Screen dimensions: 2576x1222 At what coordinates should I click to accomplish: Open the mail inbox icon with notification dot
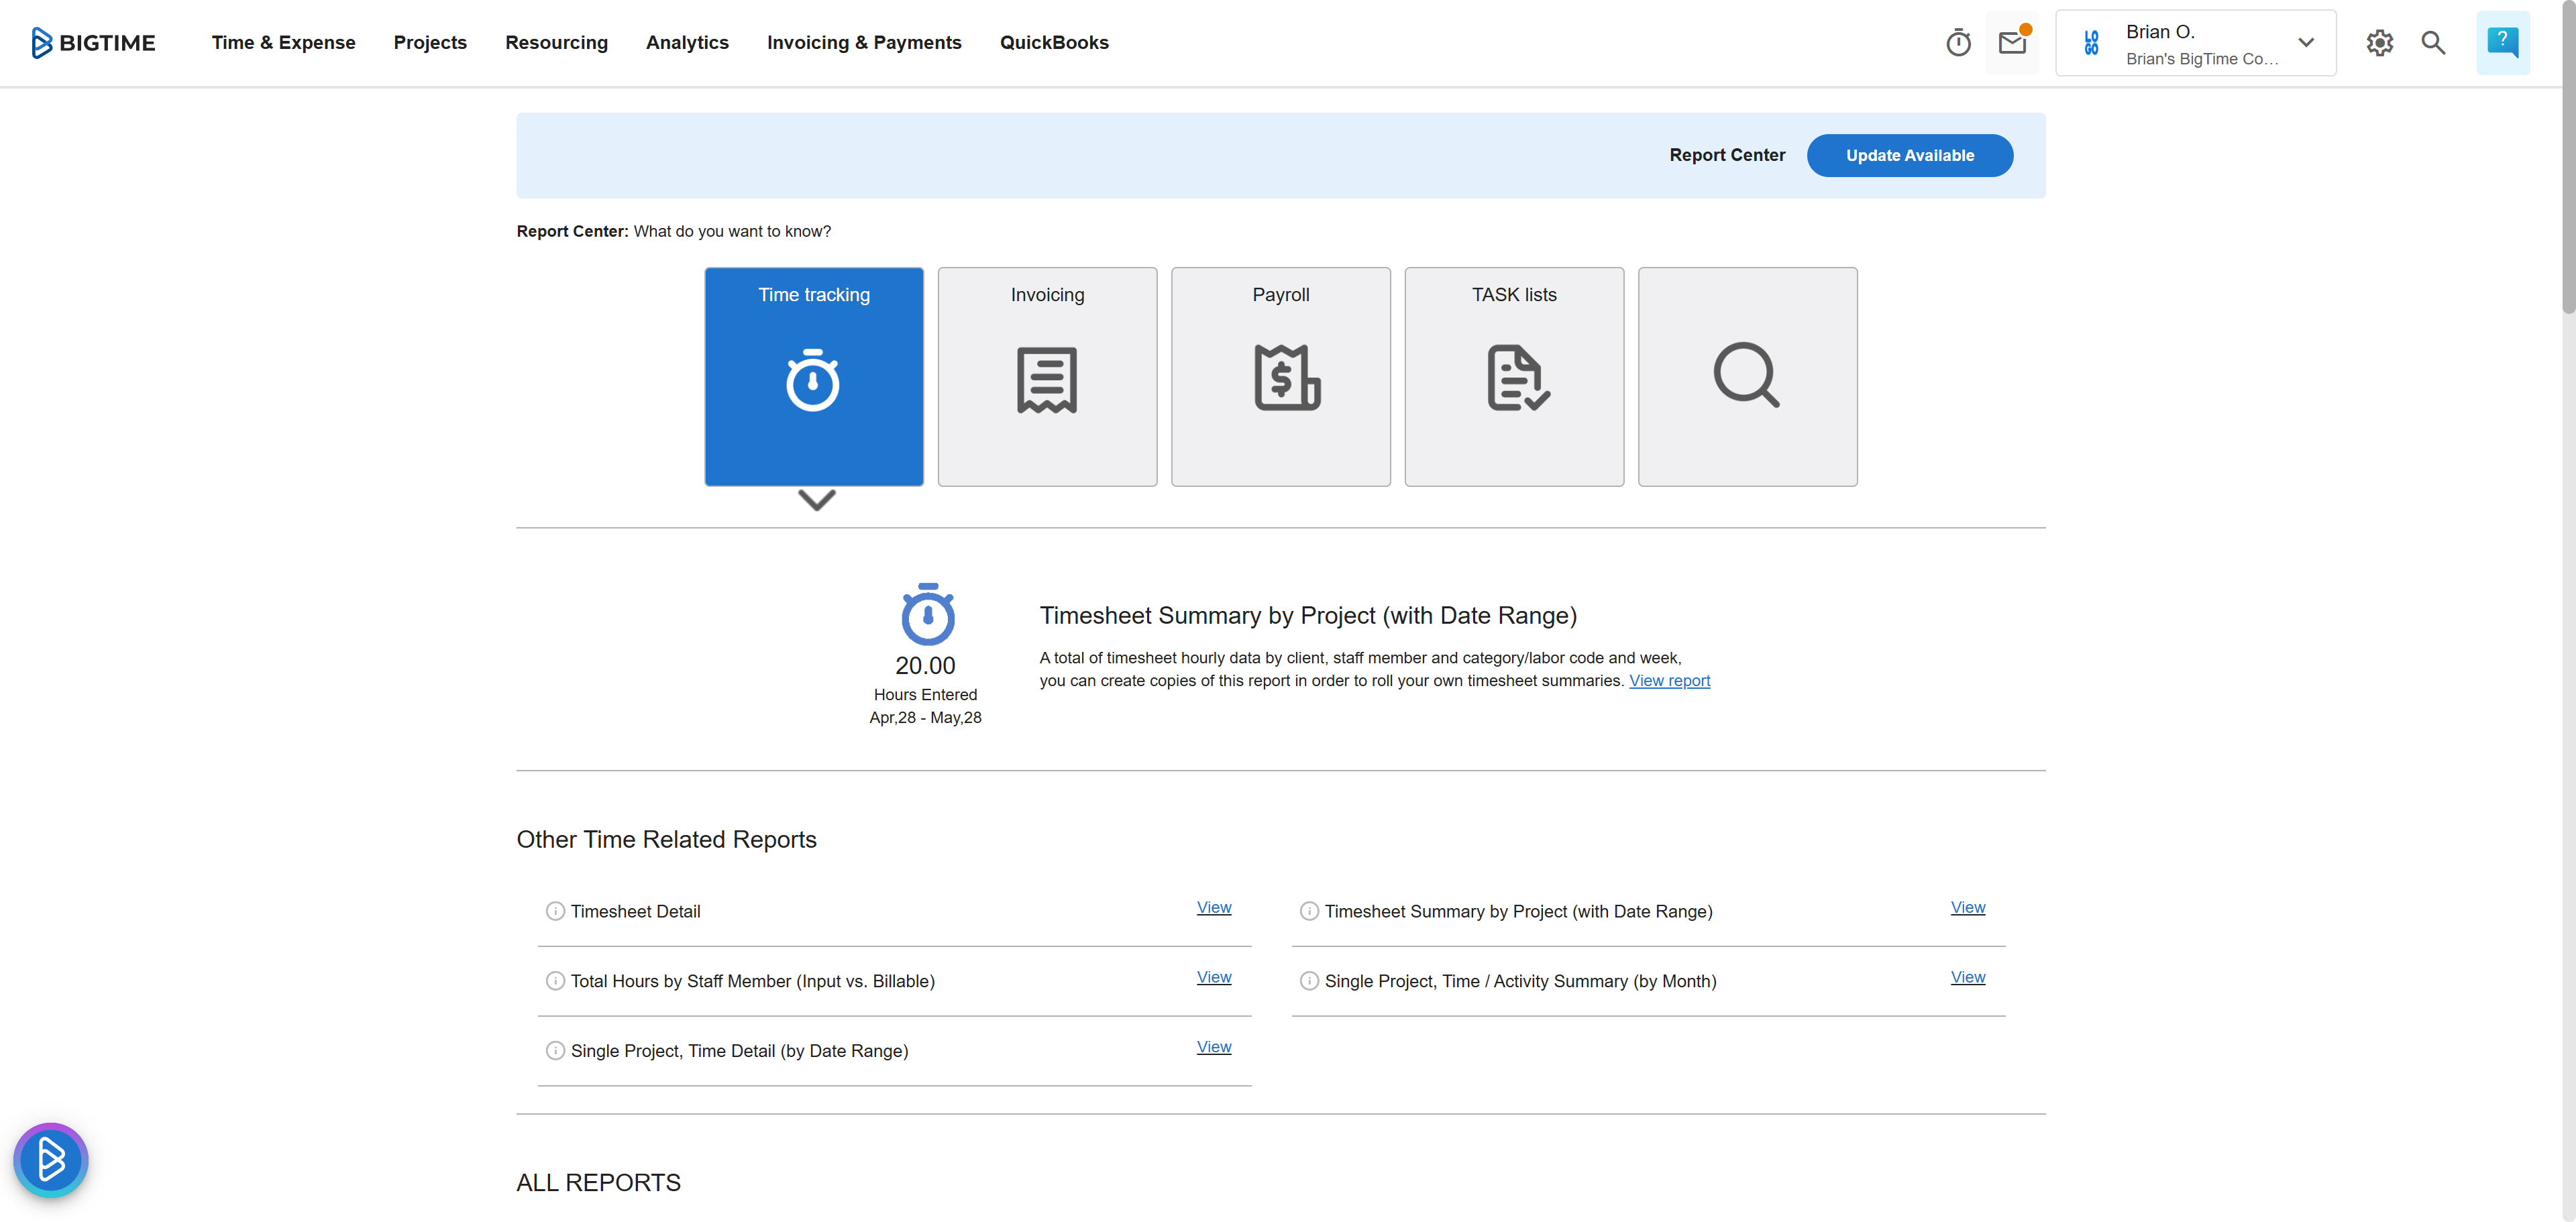[2013, 43]
